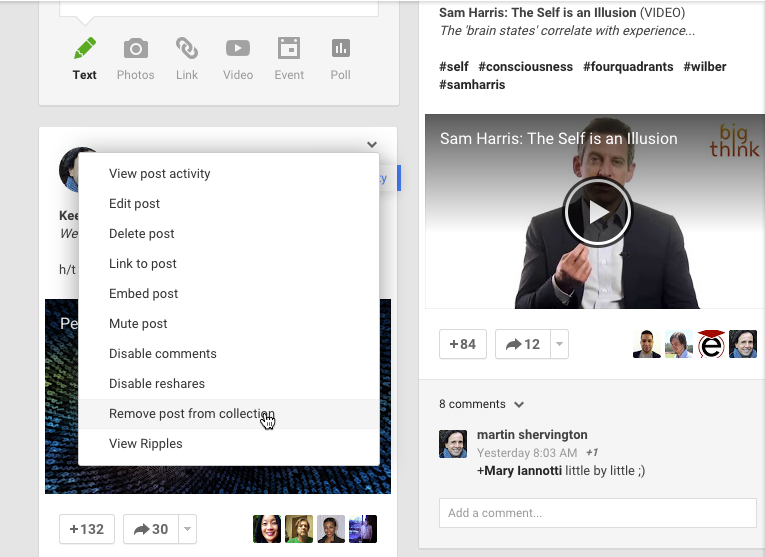The height and width of the screenshot is (557, 765).
Task: Open the #wilber hashtag
Action: [x=705, y=66]
